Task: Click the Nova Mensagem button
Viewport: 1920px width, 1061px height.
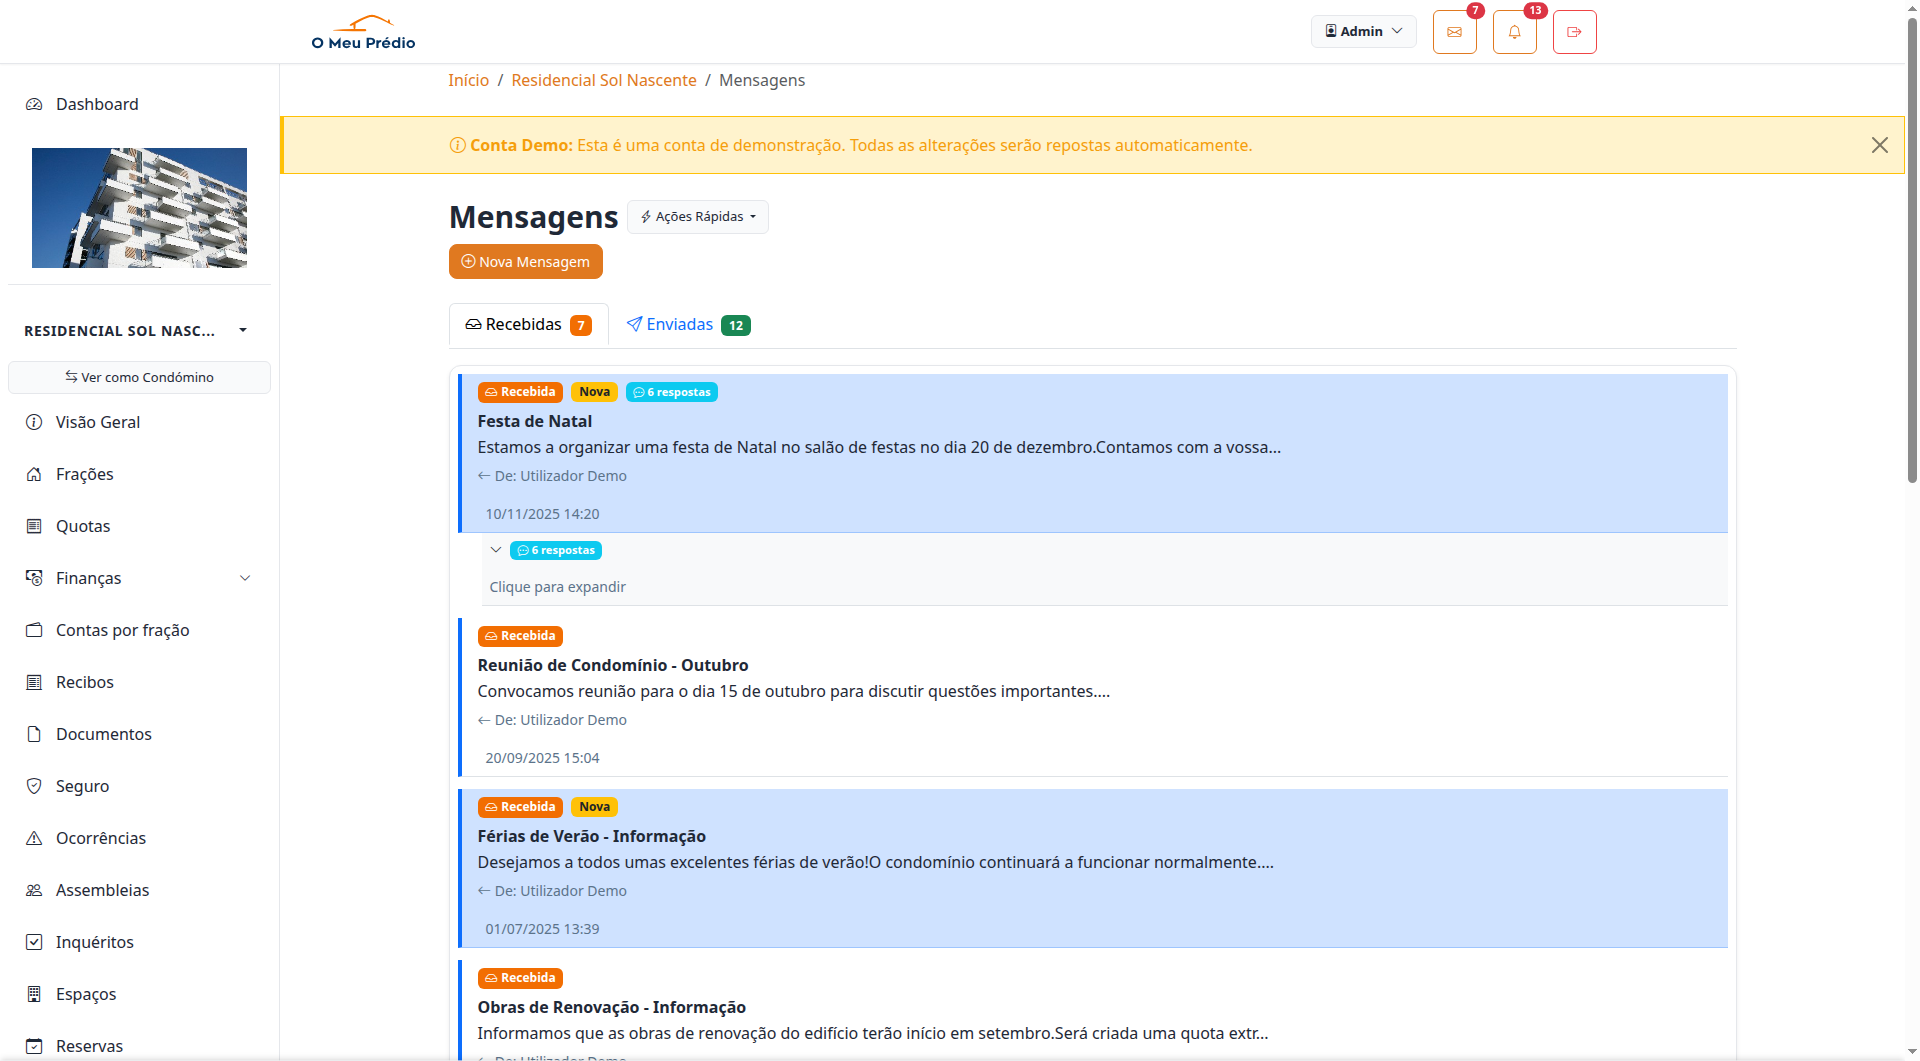Action: [525, 262]
